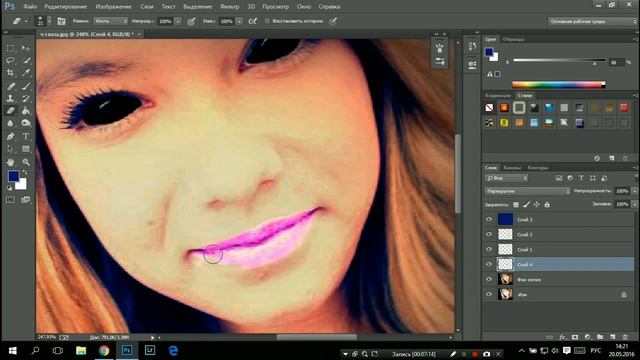
Task: Toggle lock transparent pixels
Action: (x=516, y=204)
